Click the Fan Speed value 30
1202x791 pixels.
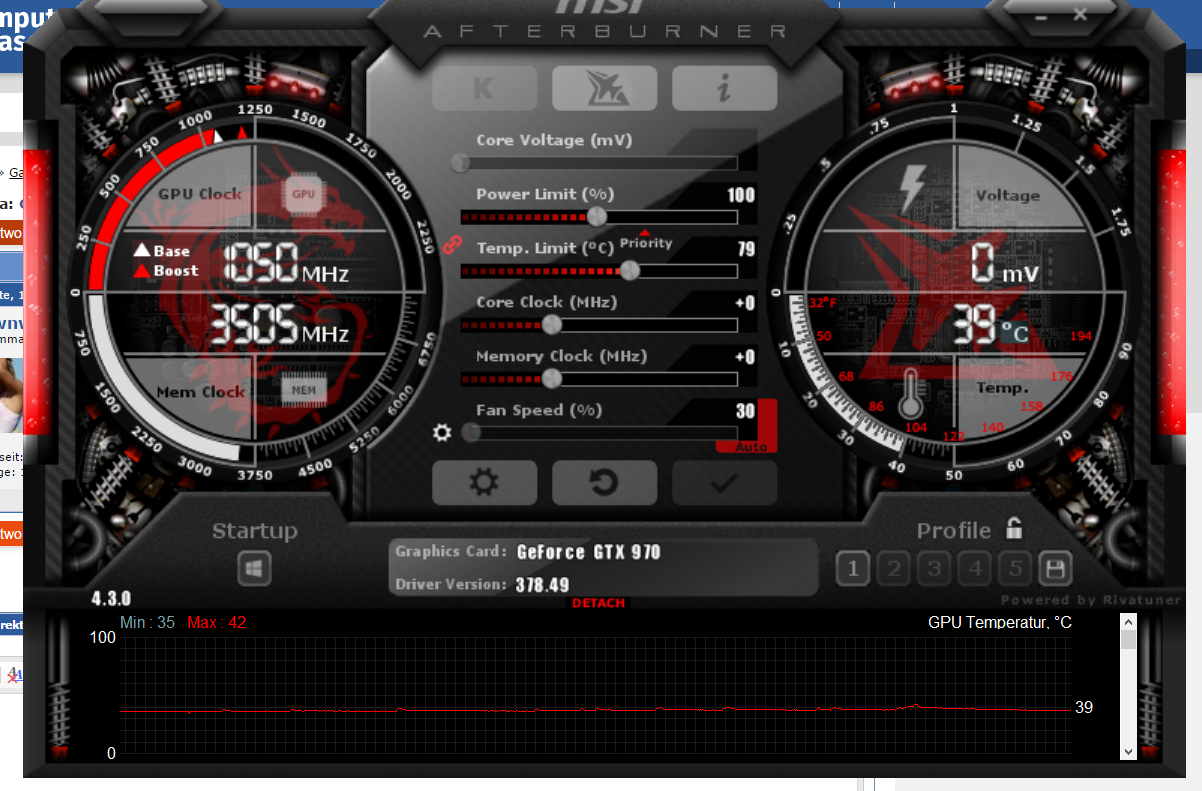click(x=745, y=411)
